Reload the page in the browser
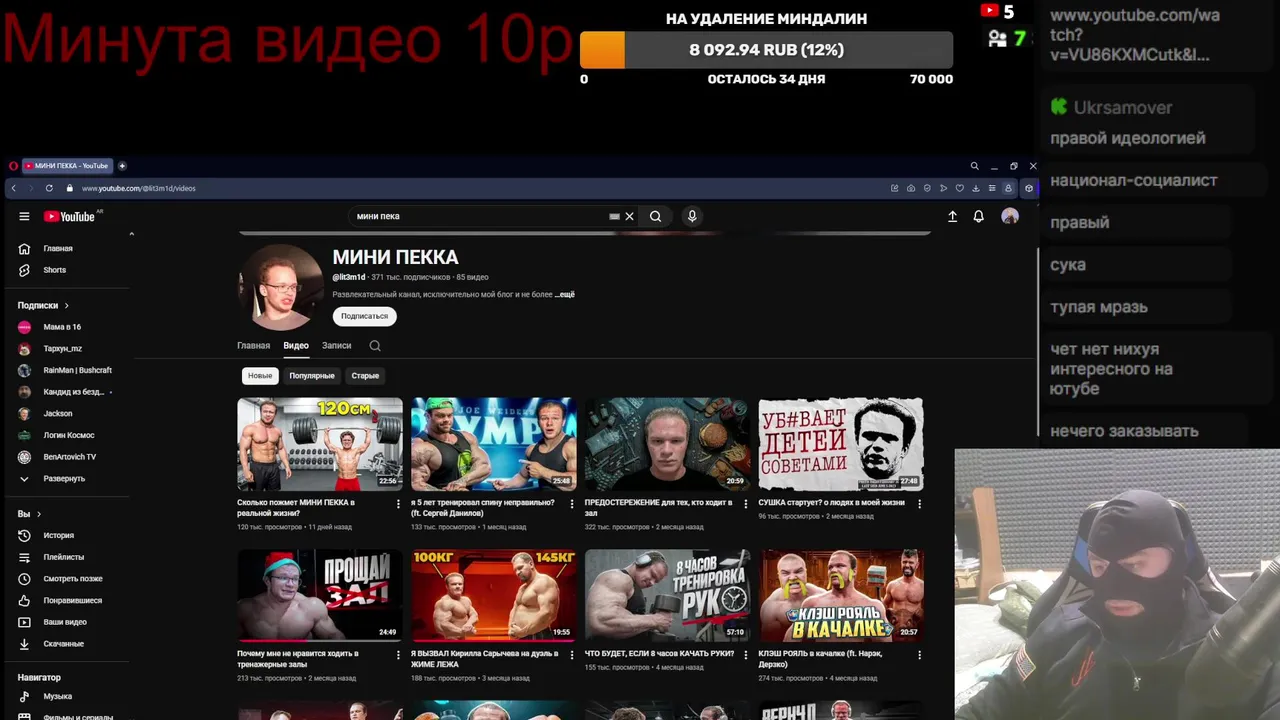 point(49,188)
